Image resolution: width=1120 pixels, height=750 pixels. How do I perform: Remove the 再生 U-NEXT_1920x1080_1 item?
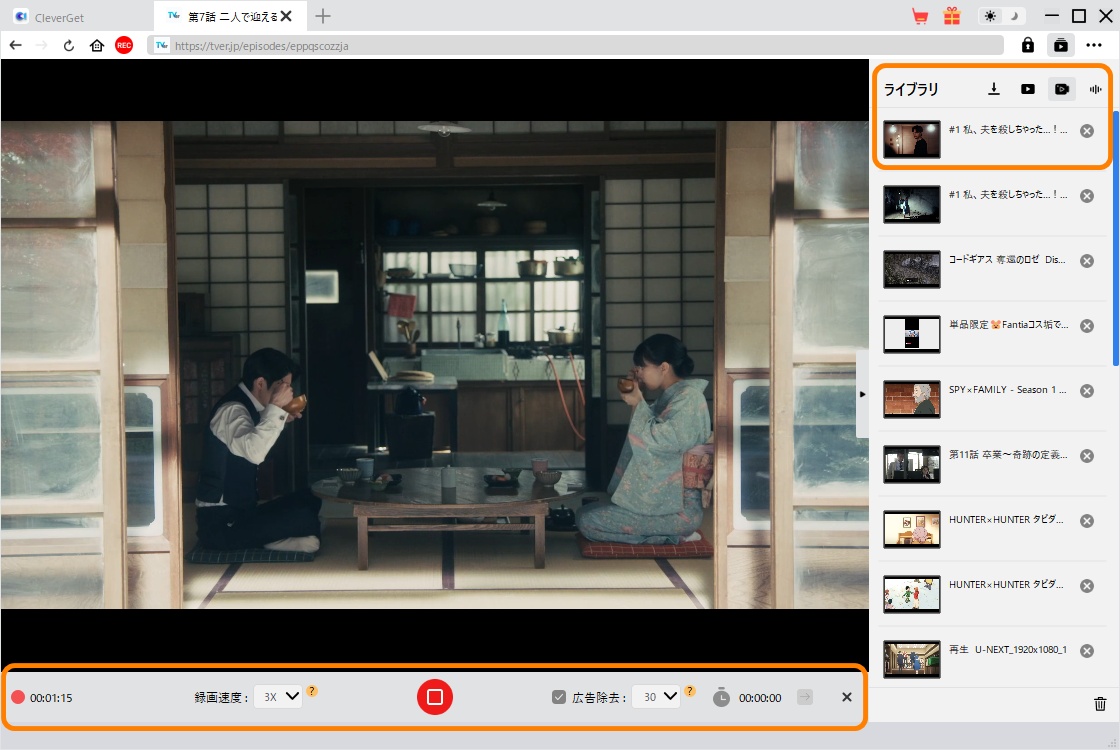1086,651
